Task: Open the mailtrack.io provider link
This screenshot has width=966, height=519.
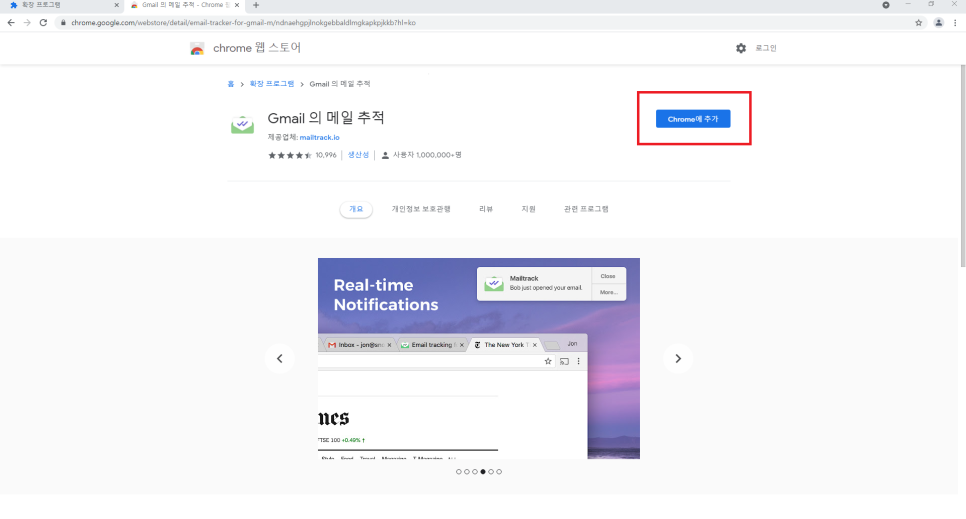Action: coord(319,137)
